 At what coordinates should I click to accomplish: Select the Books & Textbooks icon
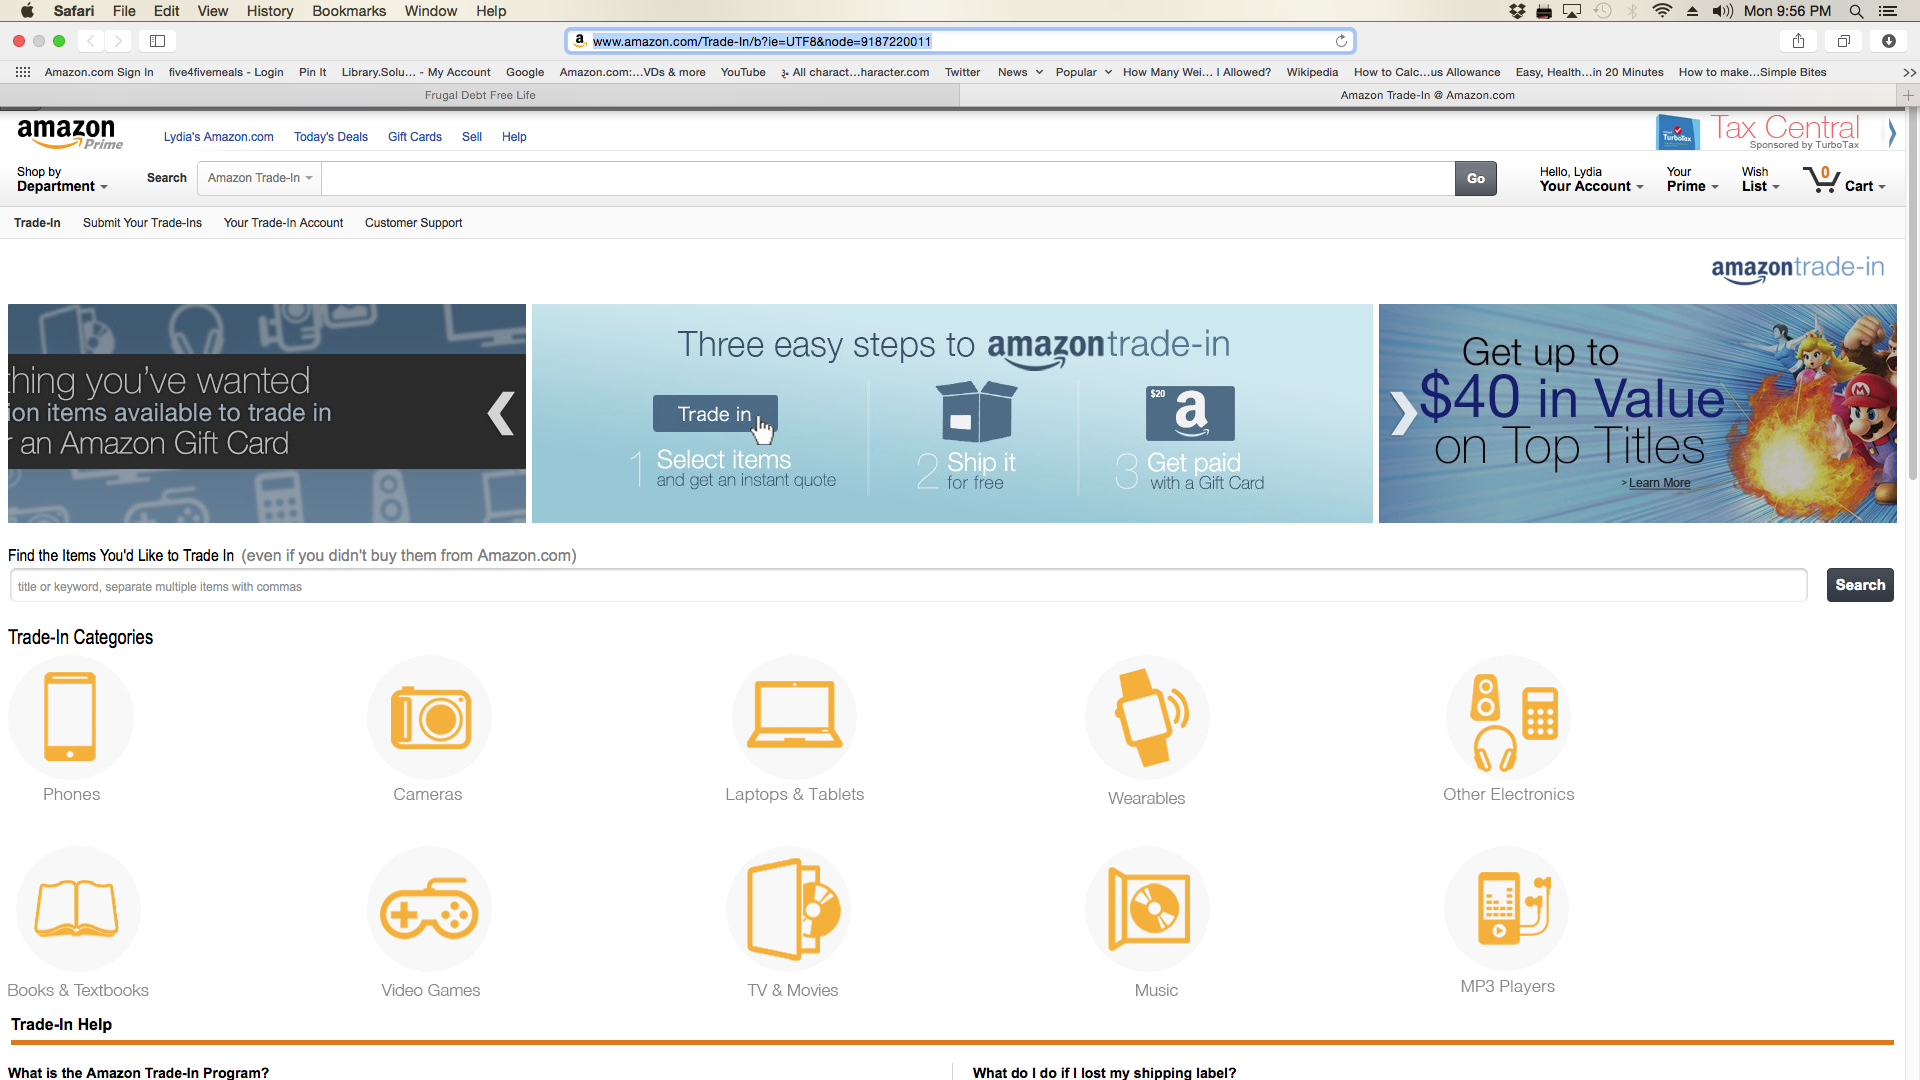[x=77, y=909]
